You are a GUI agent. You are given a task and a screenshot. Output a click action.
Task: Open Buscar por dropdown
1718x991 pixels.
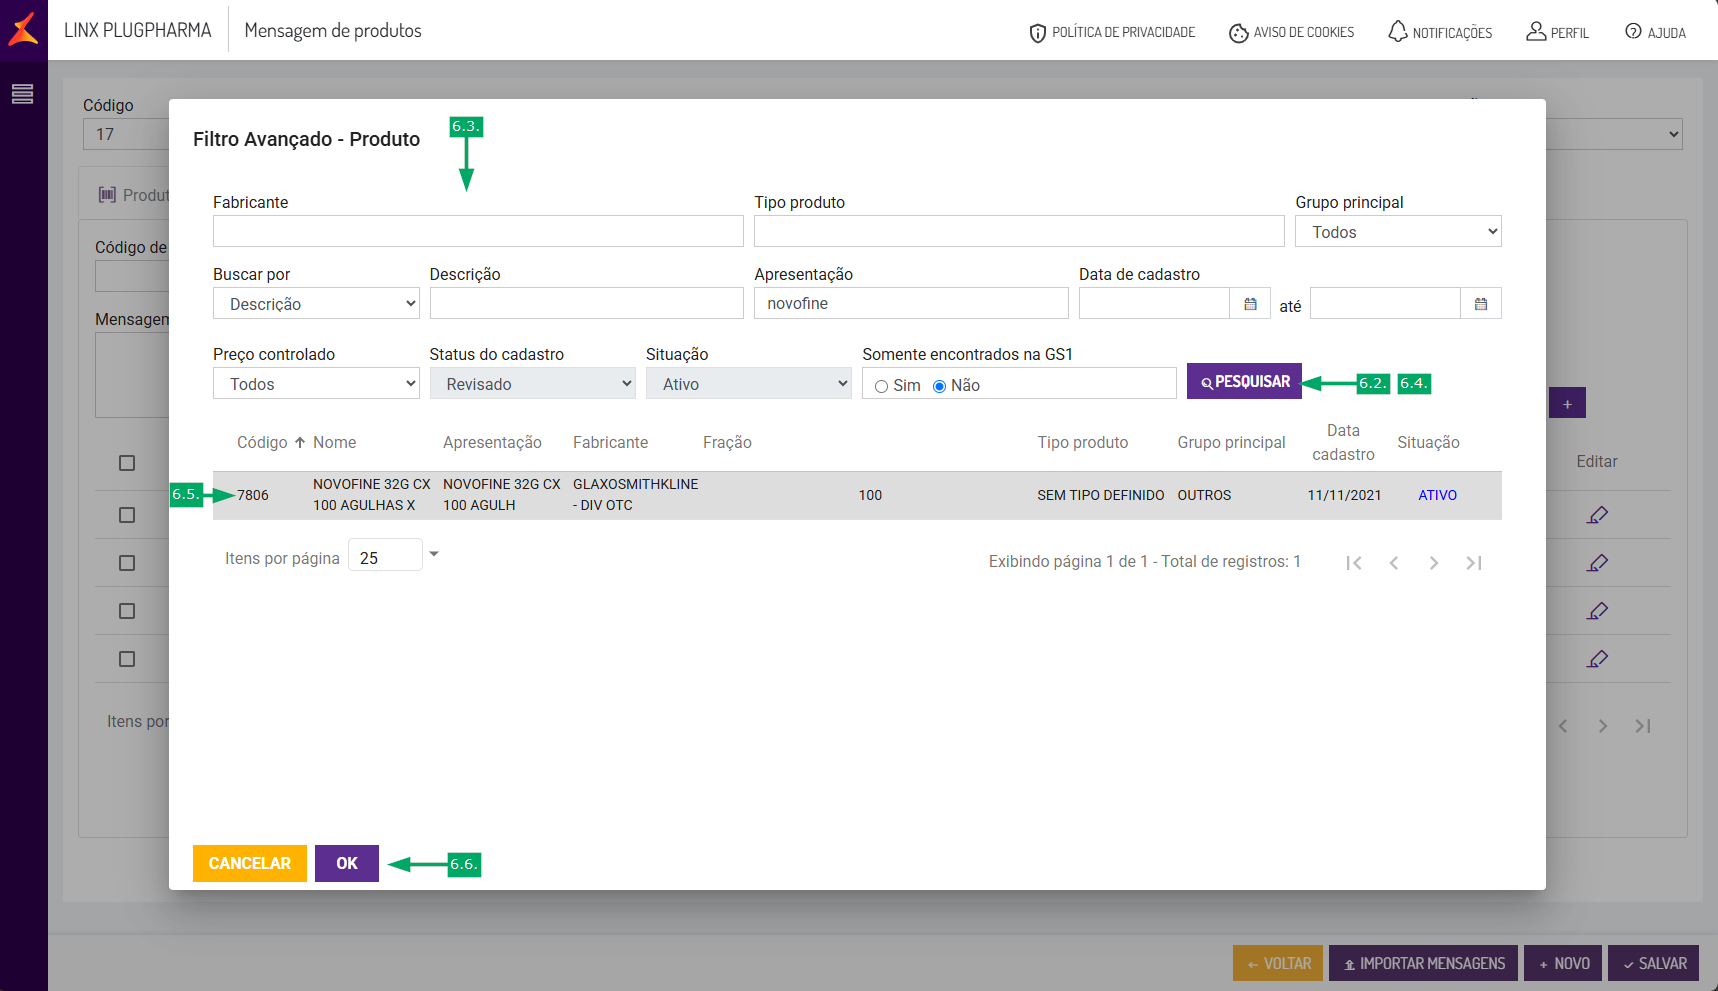(316, 304)
